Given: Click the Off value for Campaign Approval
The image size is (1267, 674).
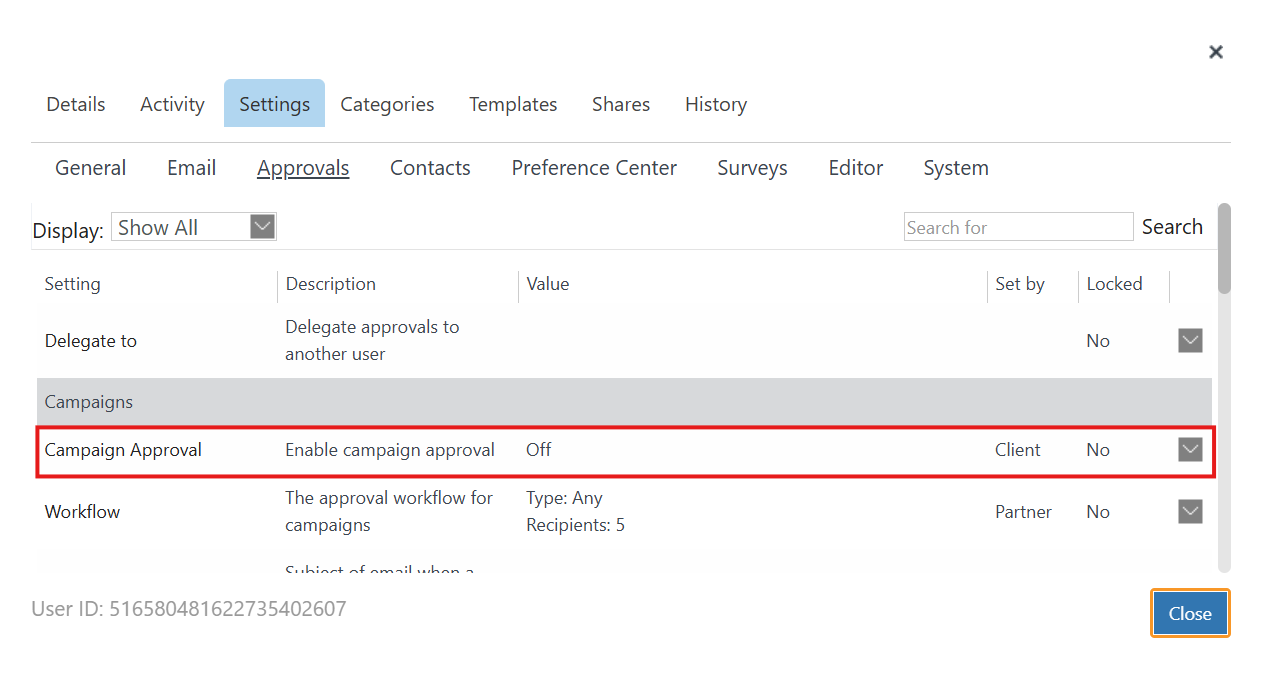Looking at the screenshot, I should click(x=538, y=450).
